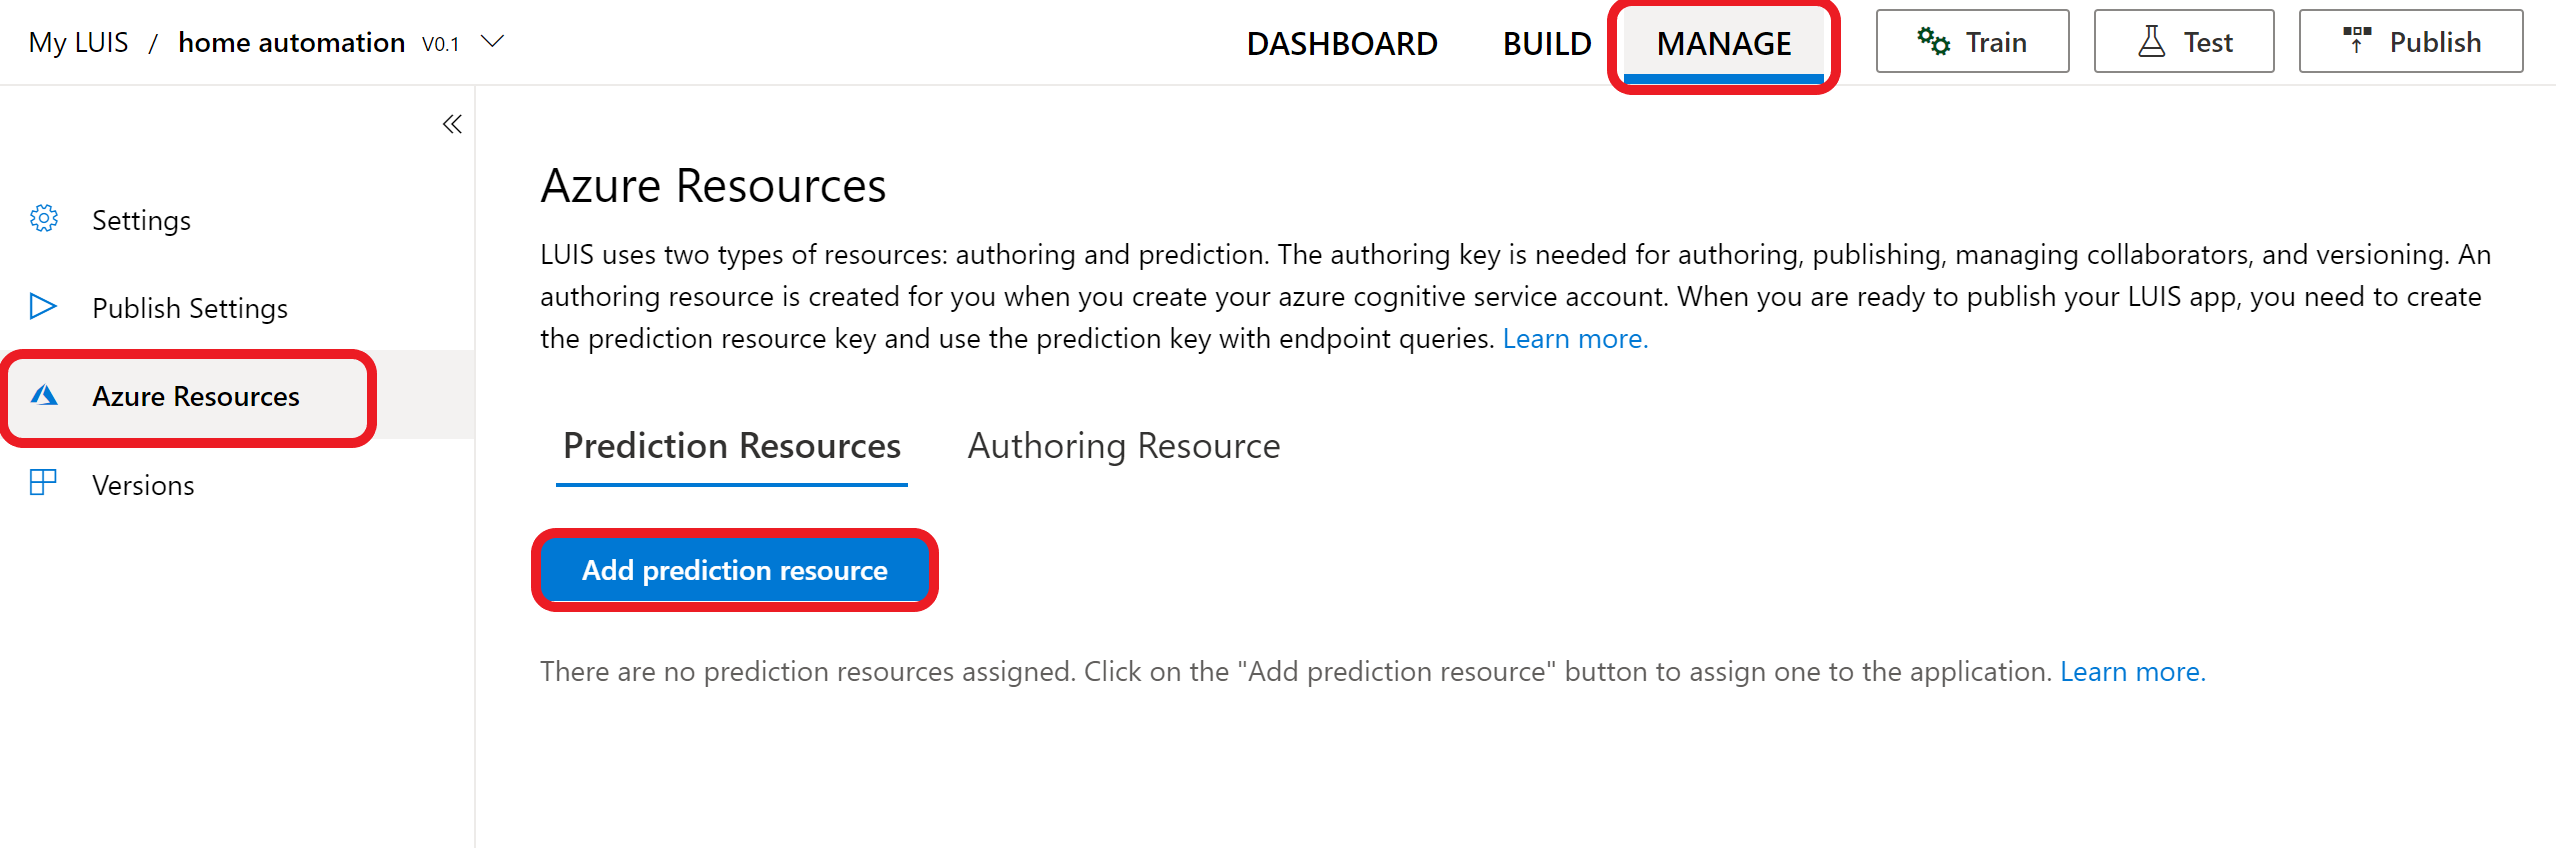Collapse the sidebar with double-chevron icon
Screen dimensions: 2556x848
click(452, 124)
